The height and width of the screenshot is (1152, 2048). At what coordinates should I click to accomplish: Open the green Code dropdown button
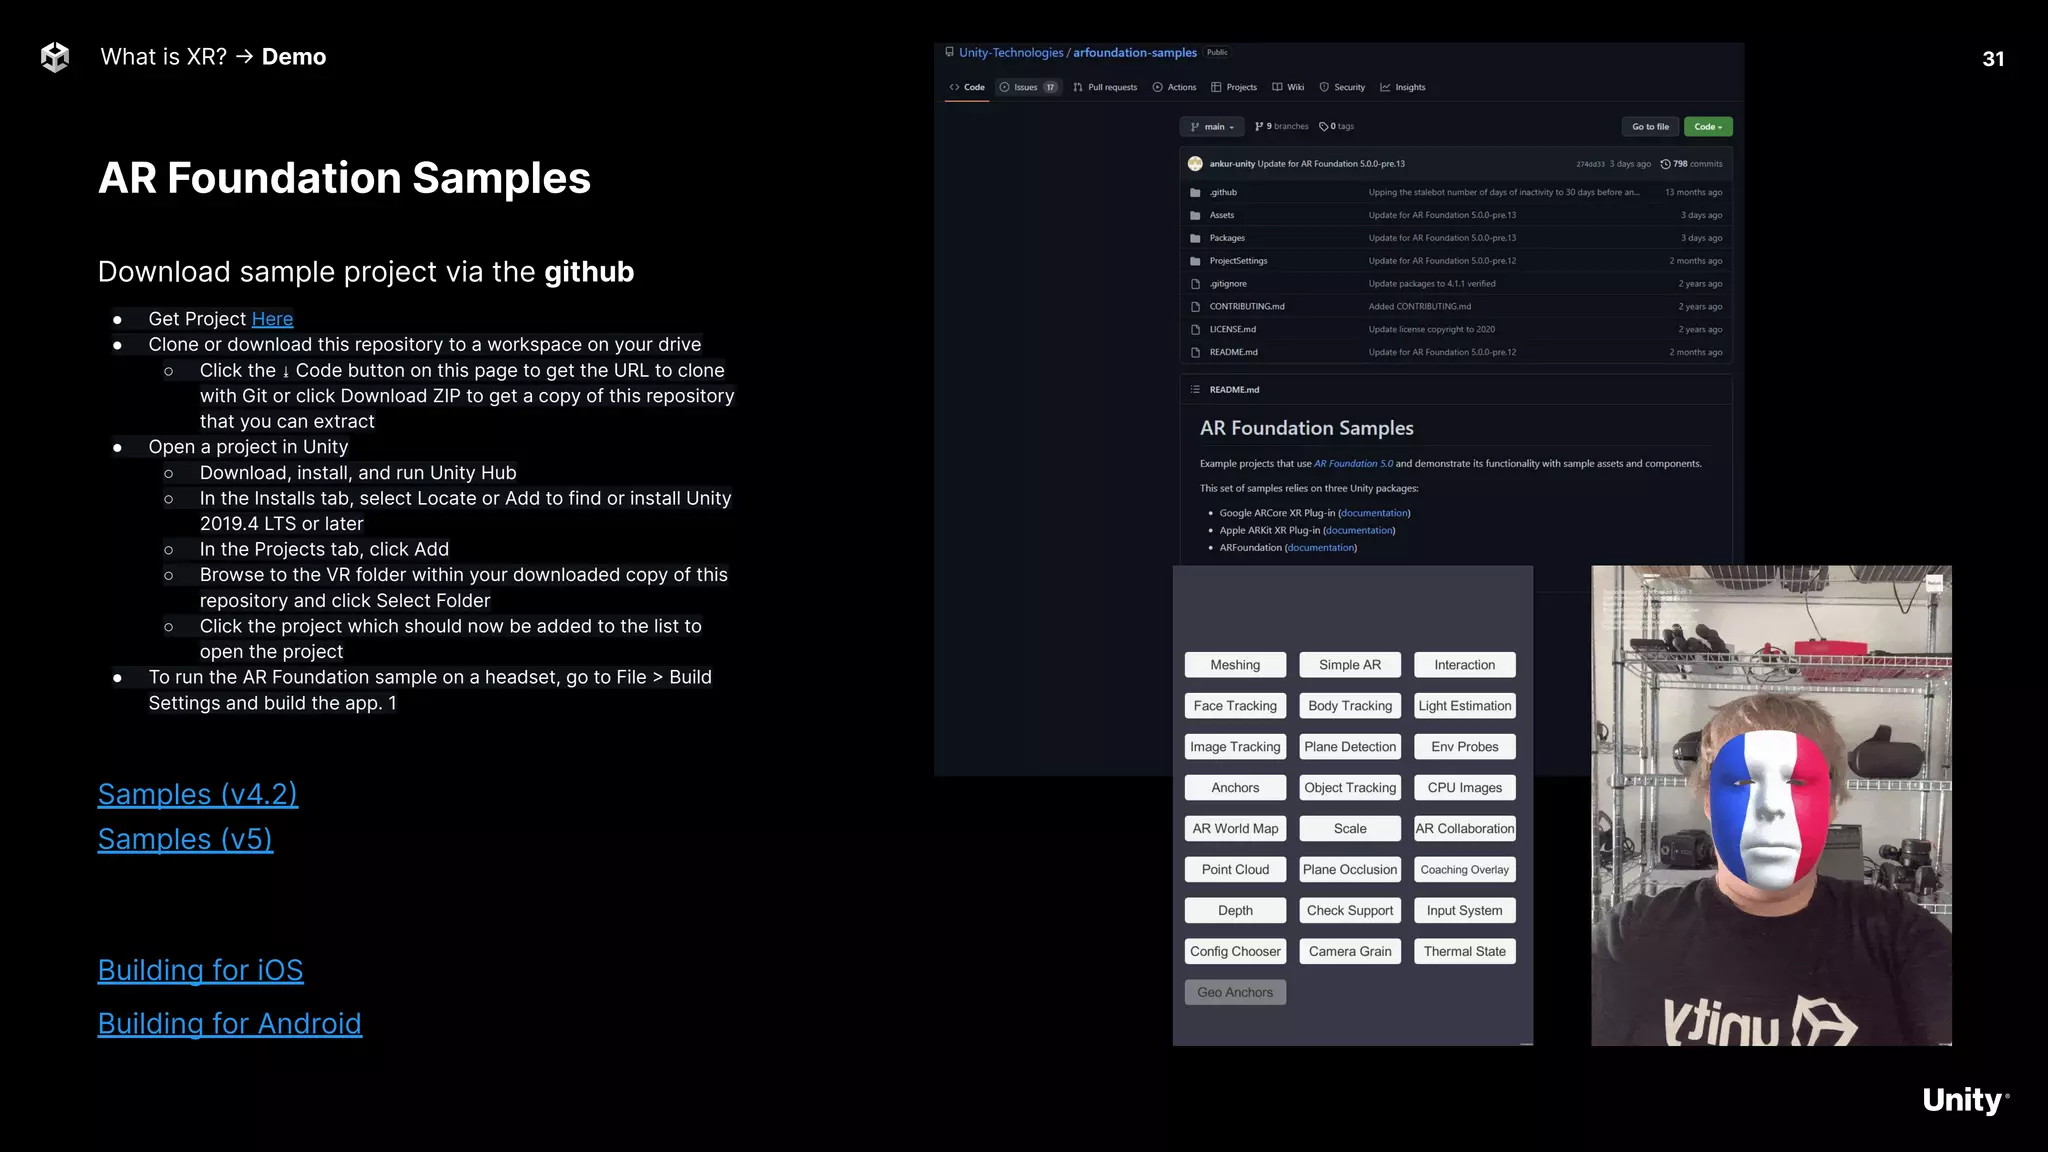(x=1707, y=127)
